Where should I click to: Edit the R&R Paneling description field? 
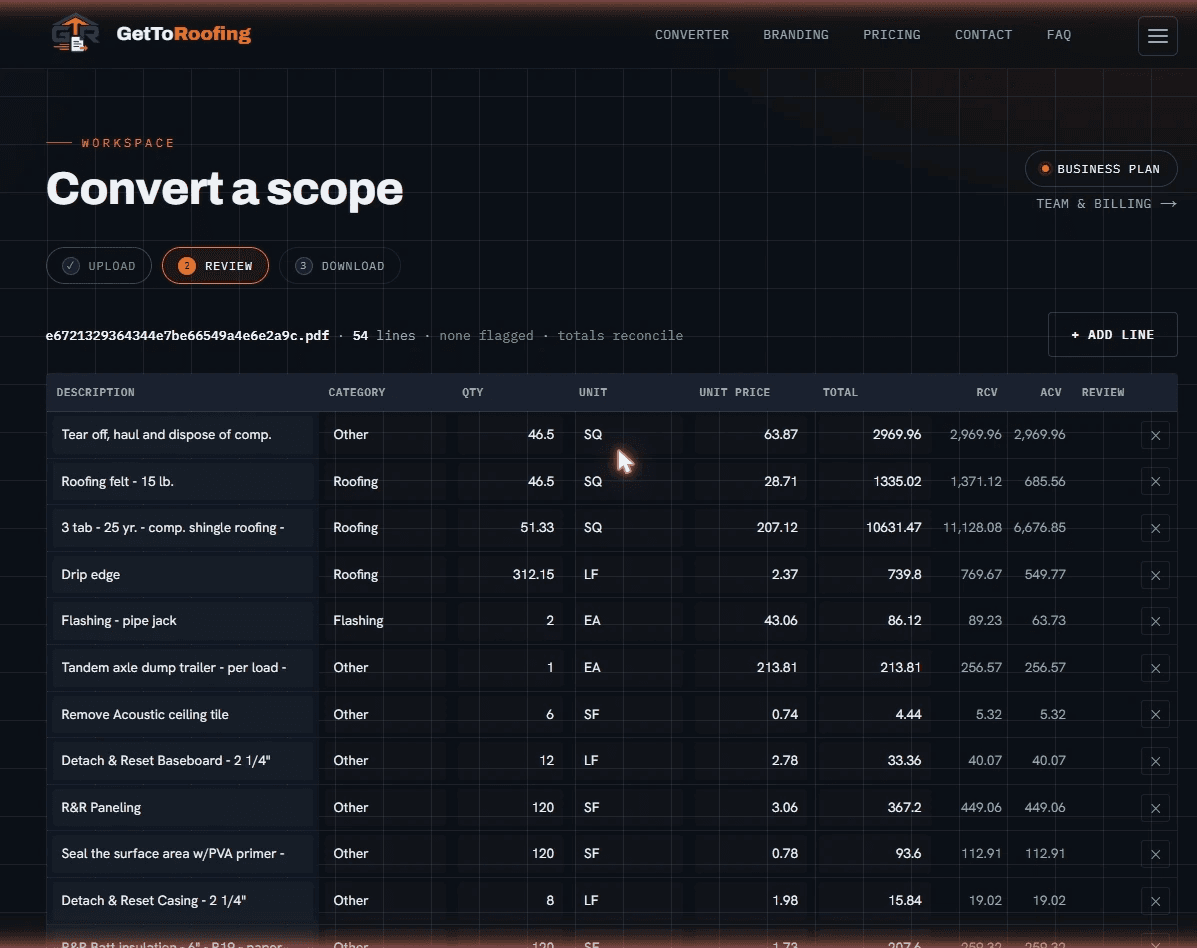coord(183,807)
